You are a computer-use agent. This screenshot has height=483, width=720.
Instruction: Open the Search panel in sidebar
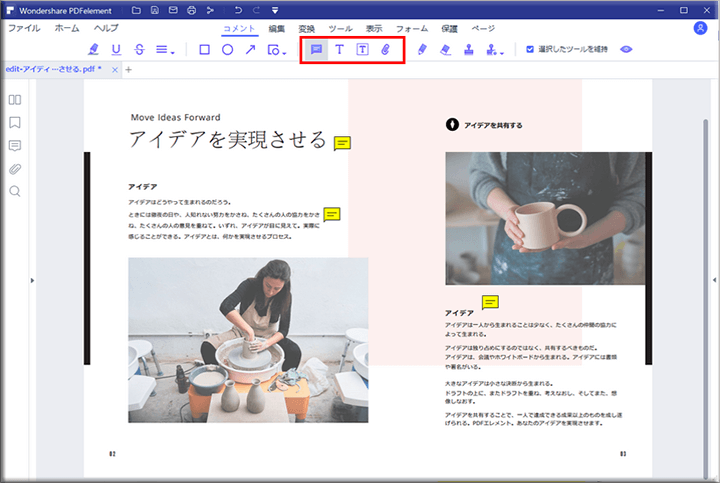pyautogui.click(x=15, y=191)
